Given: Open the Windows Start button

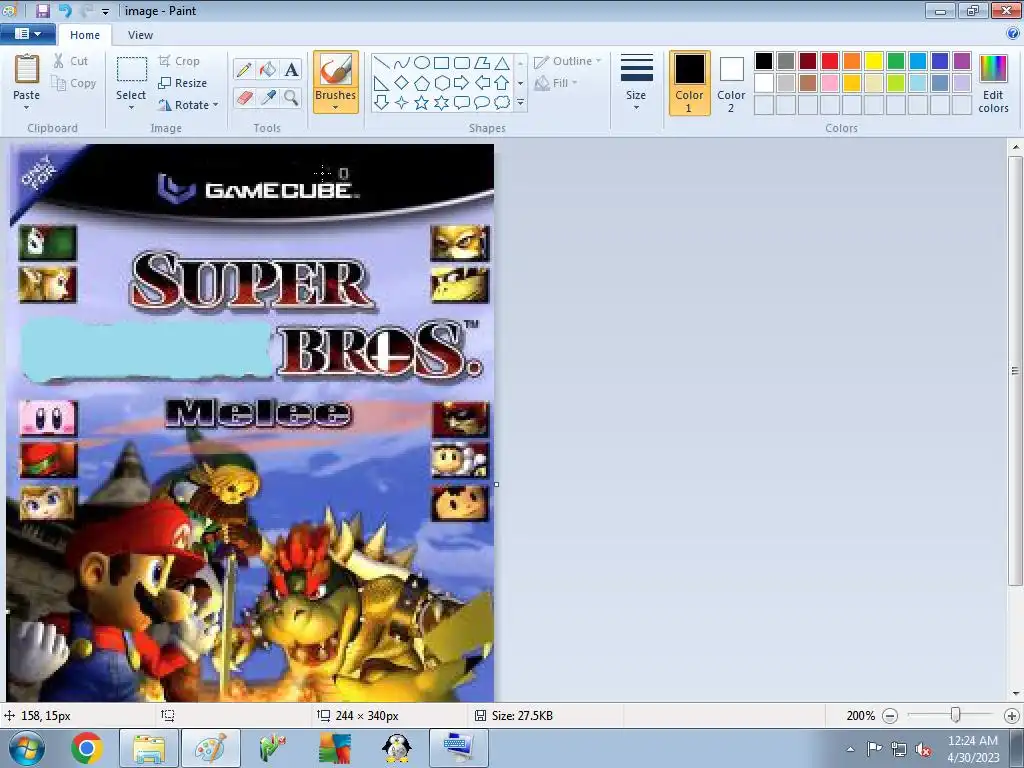Looking at the screenshot, I should [x=26, y=748].
